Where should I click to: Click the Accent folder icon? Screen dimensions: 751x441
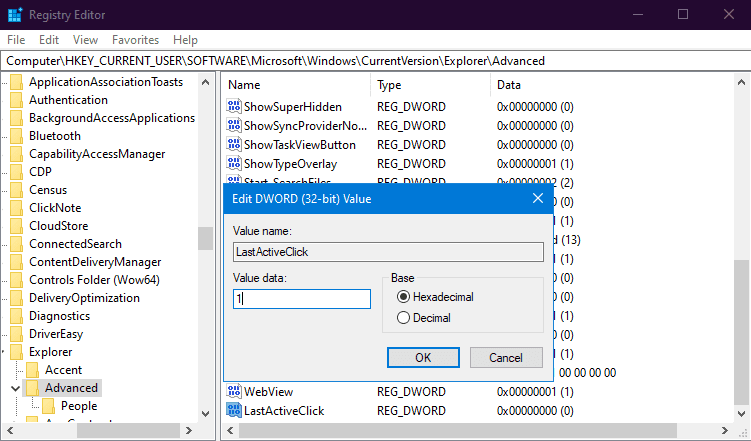point(33,370)
